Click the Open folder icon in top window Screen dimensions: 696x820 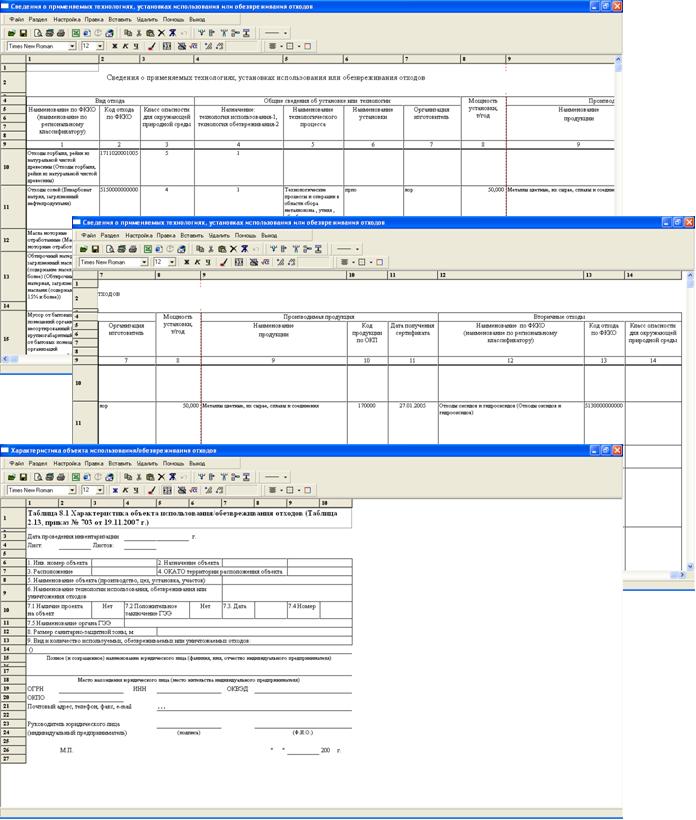(13, 32)
